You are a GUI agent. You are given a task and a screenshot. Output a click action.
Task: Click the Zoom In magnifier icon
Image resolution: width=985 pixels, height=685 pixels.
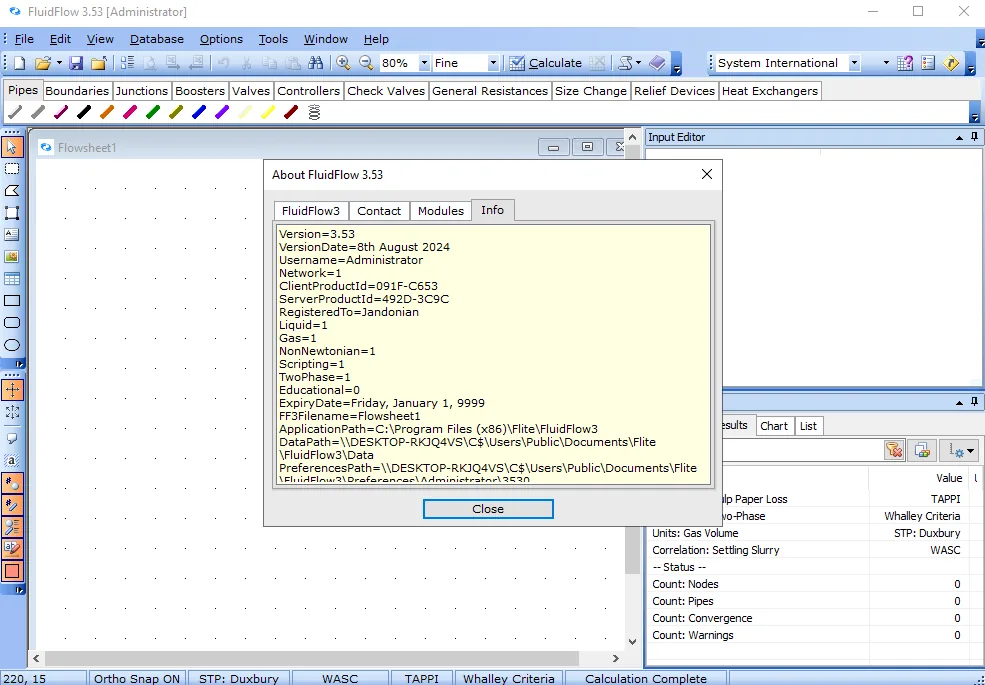point(343,63)
